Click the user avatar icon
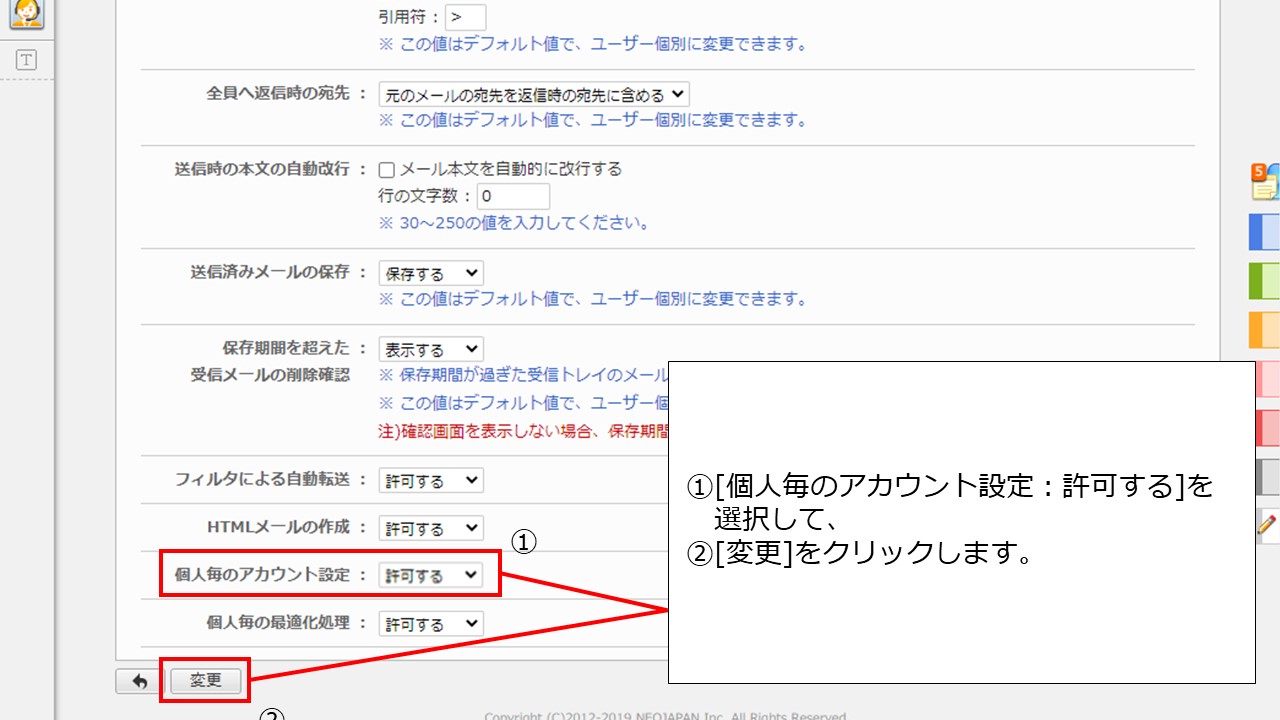 (26, 14)
